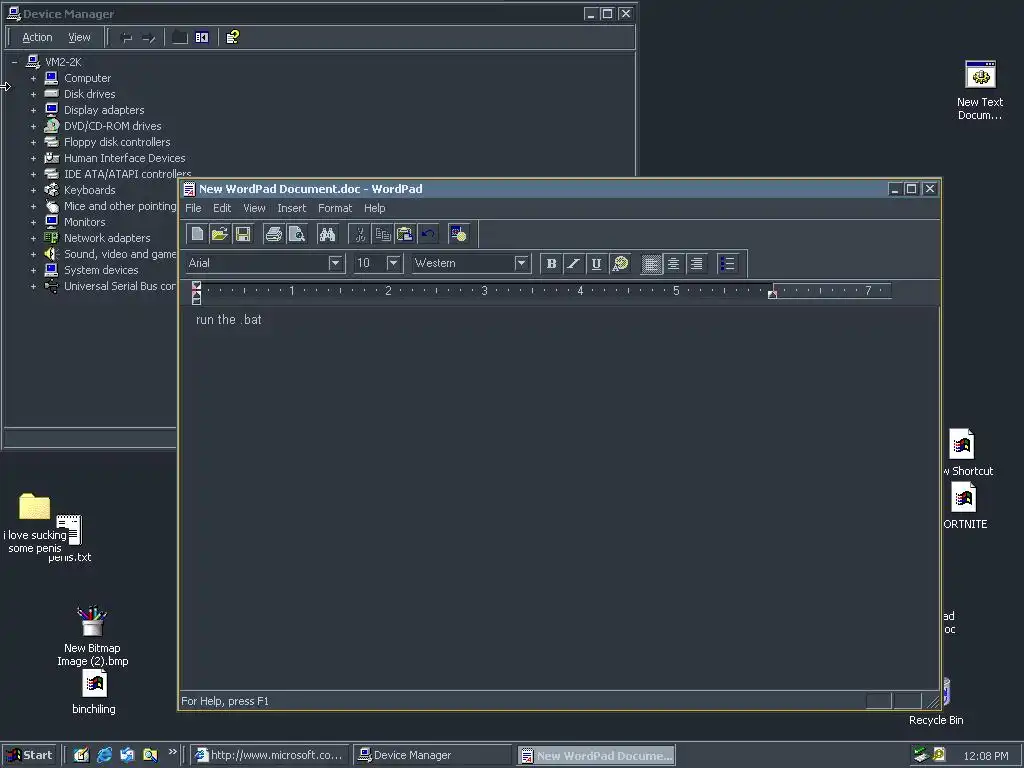Select the binchiling desktop icon
This screenshot has height=768, width=1024.
[94, 692]
